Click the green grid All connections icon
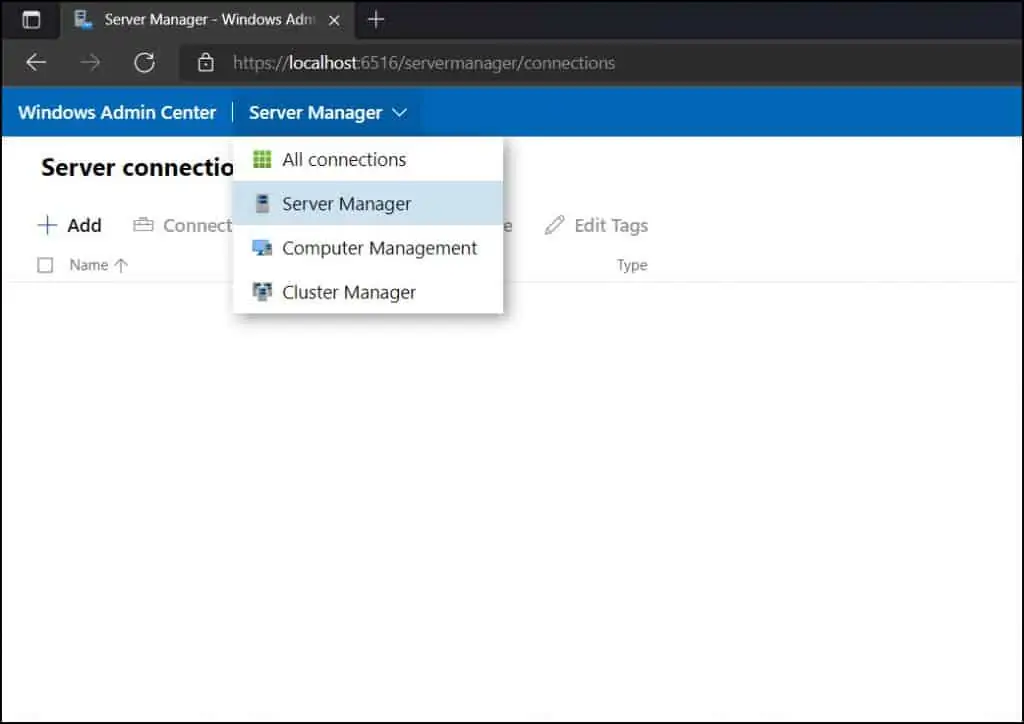 (262, 159)
